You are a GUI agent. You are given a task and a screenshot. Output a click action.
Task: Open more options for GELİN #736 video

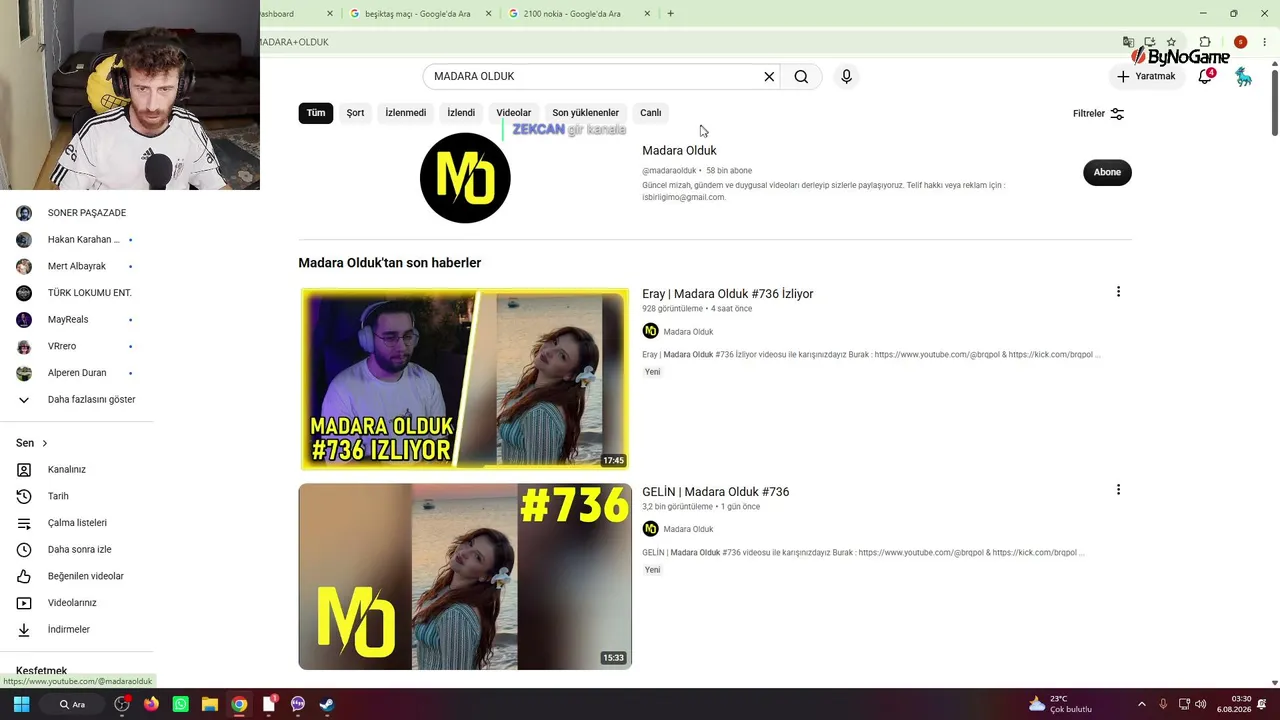pyautogui.click(x=1118, y=490)
